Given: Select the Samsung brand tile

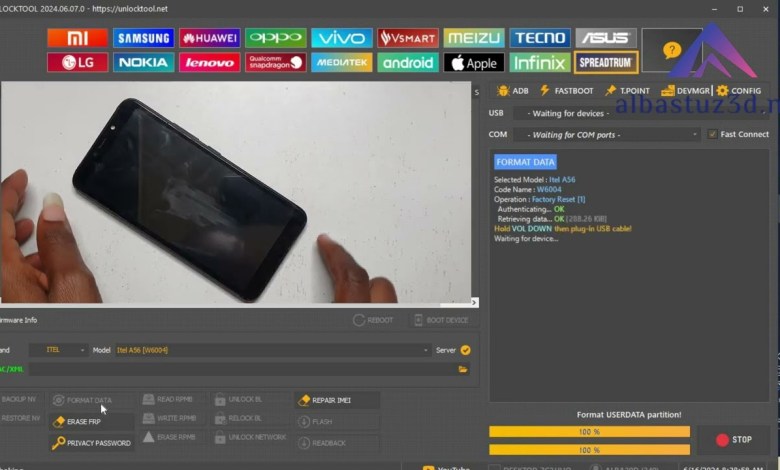Looking at the screenshot, I should click(143, 38).
